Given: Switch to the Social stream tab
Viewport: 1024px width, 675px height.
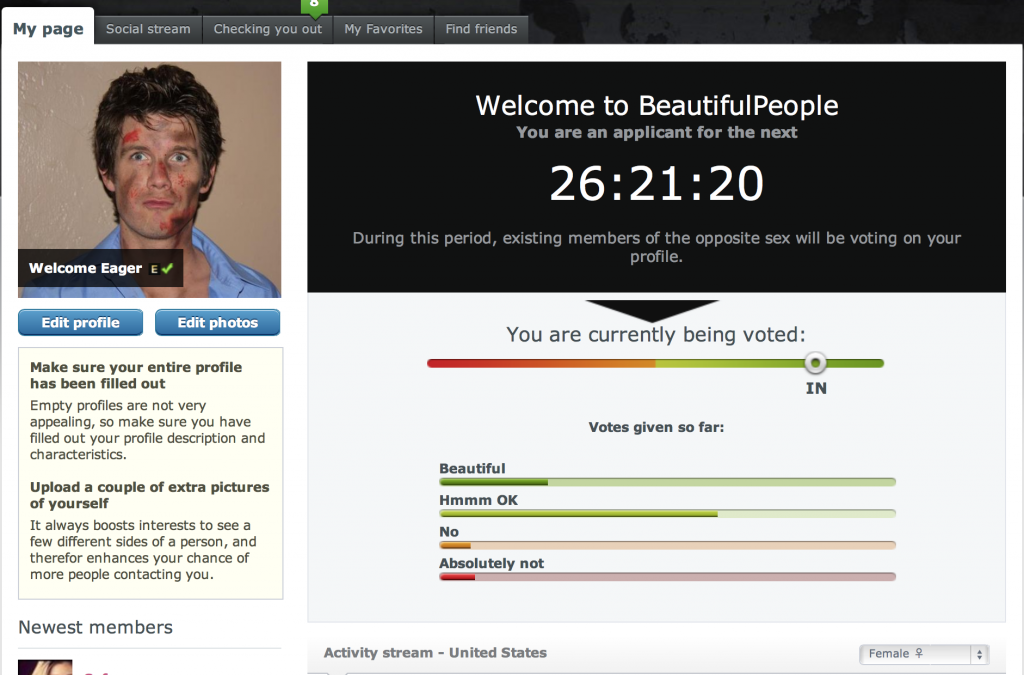Looking at the screenshot, I should point(148,29).
